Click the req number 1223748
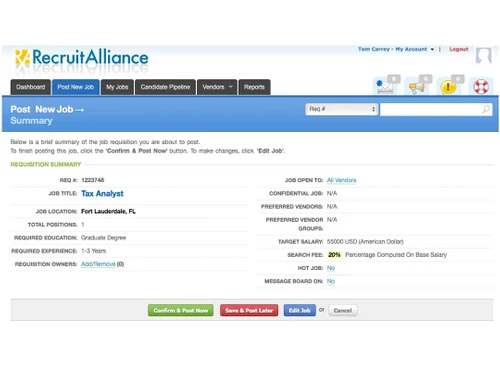This screenshot has width=500, height=375. click(93, 180)
